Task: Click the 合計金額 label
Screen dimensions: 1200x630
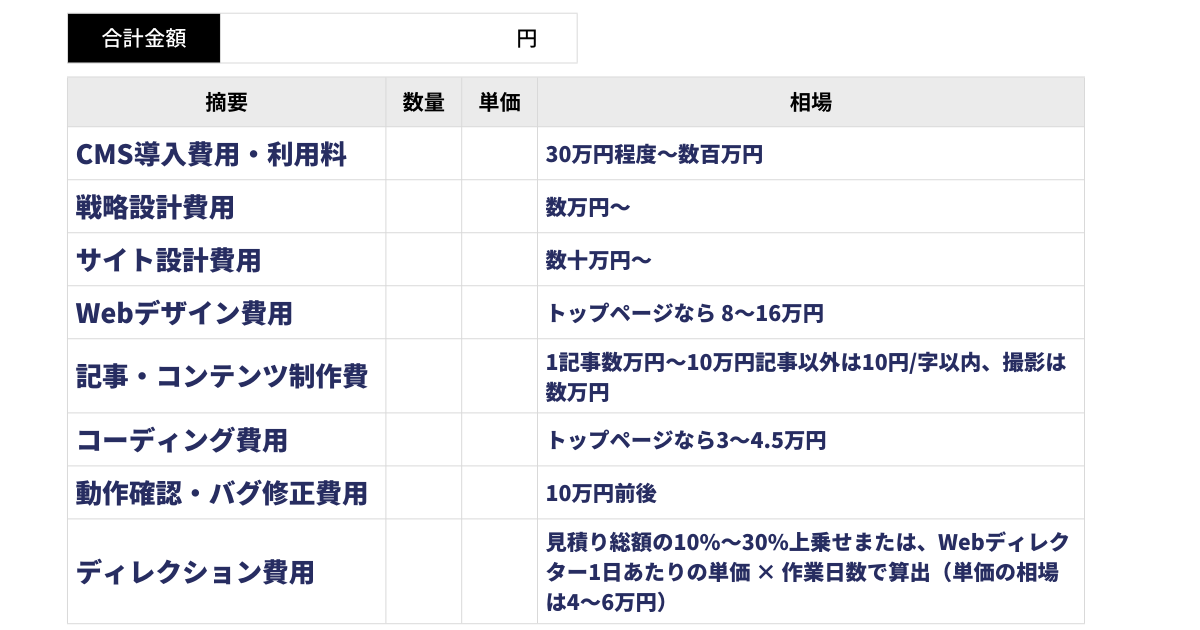Action: [x=144, y=39]
